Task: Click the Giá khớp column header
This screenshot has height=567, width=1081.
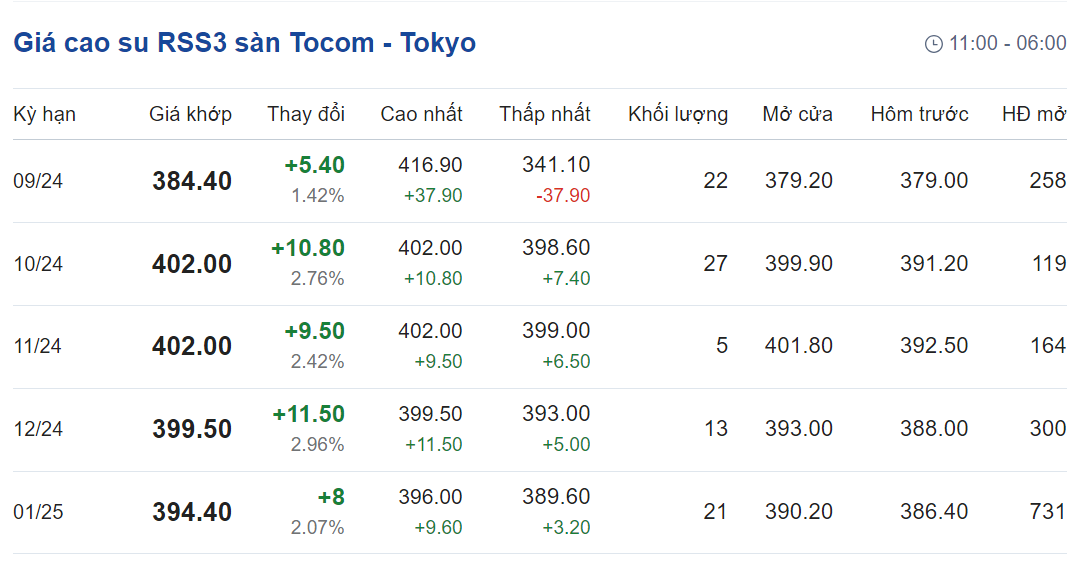Action: [x=190, y=114]
